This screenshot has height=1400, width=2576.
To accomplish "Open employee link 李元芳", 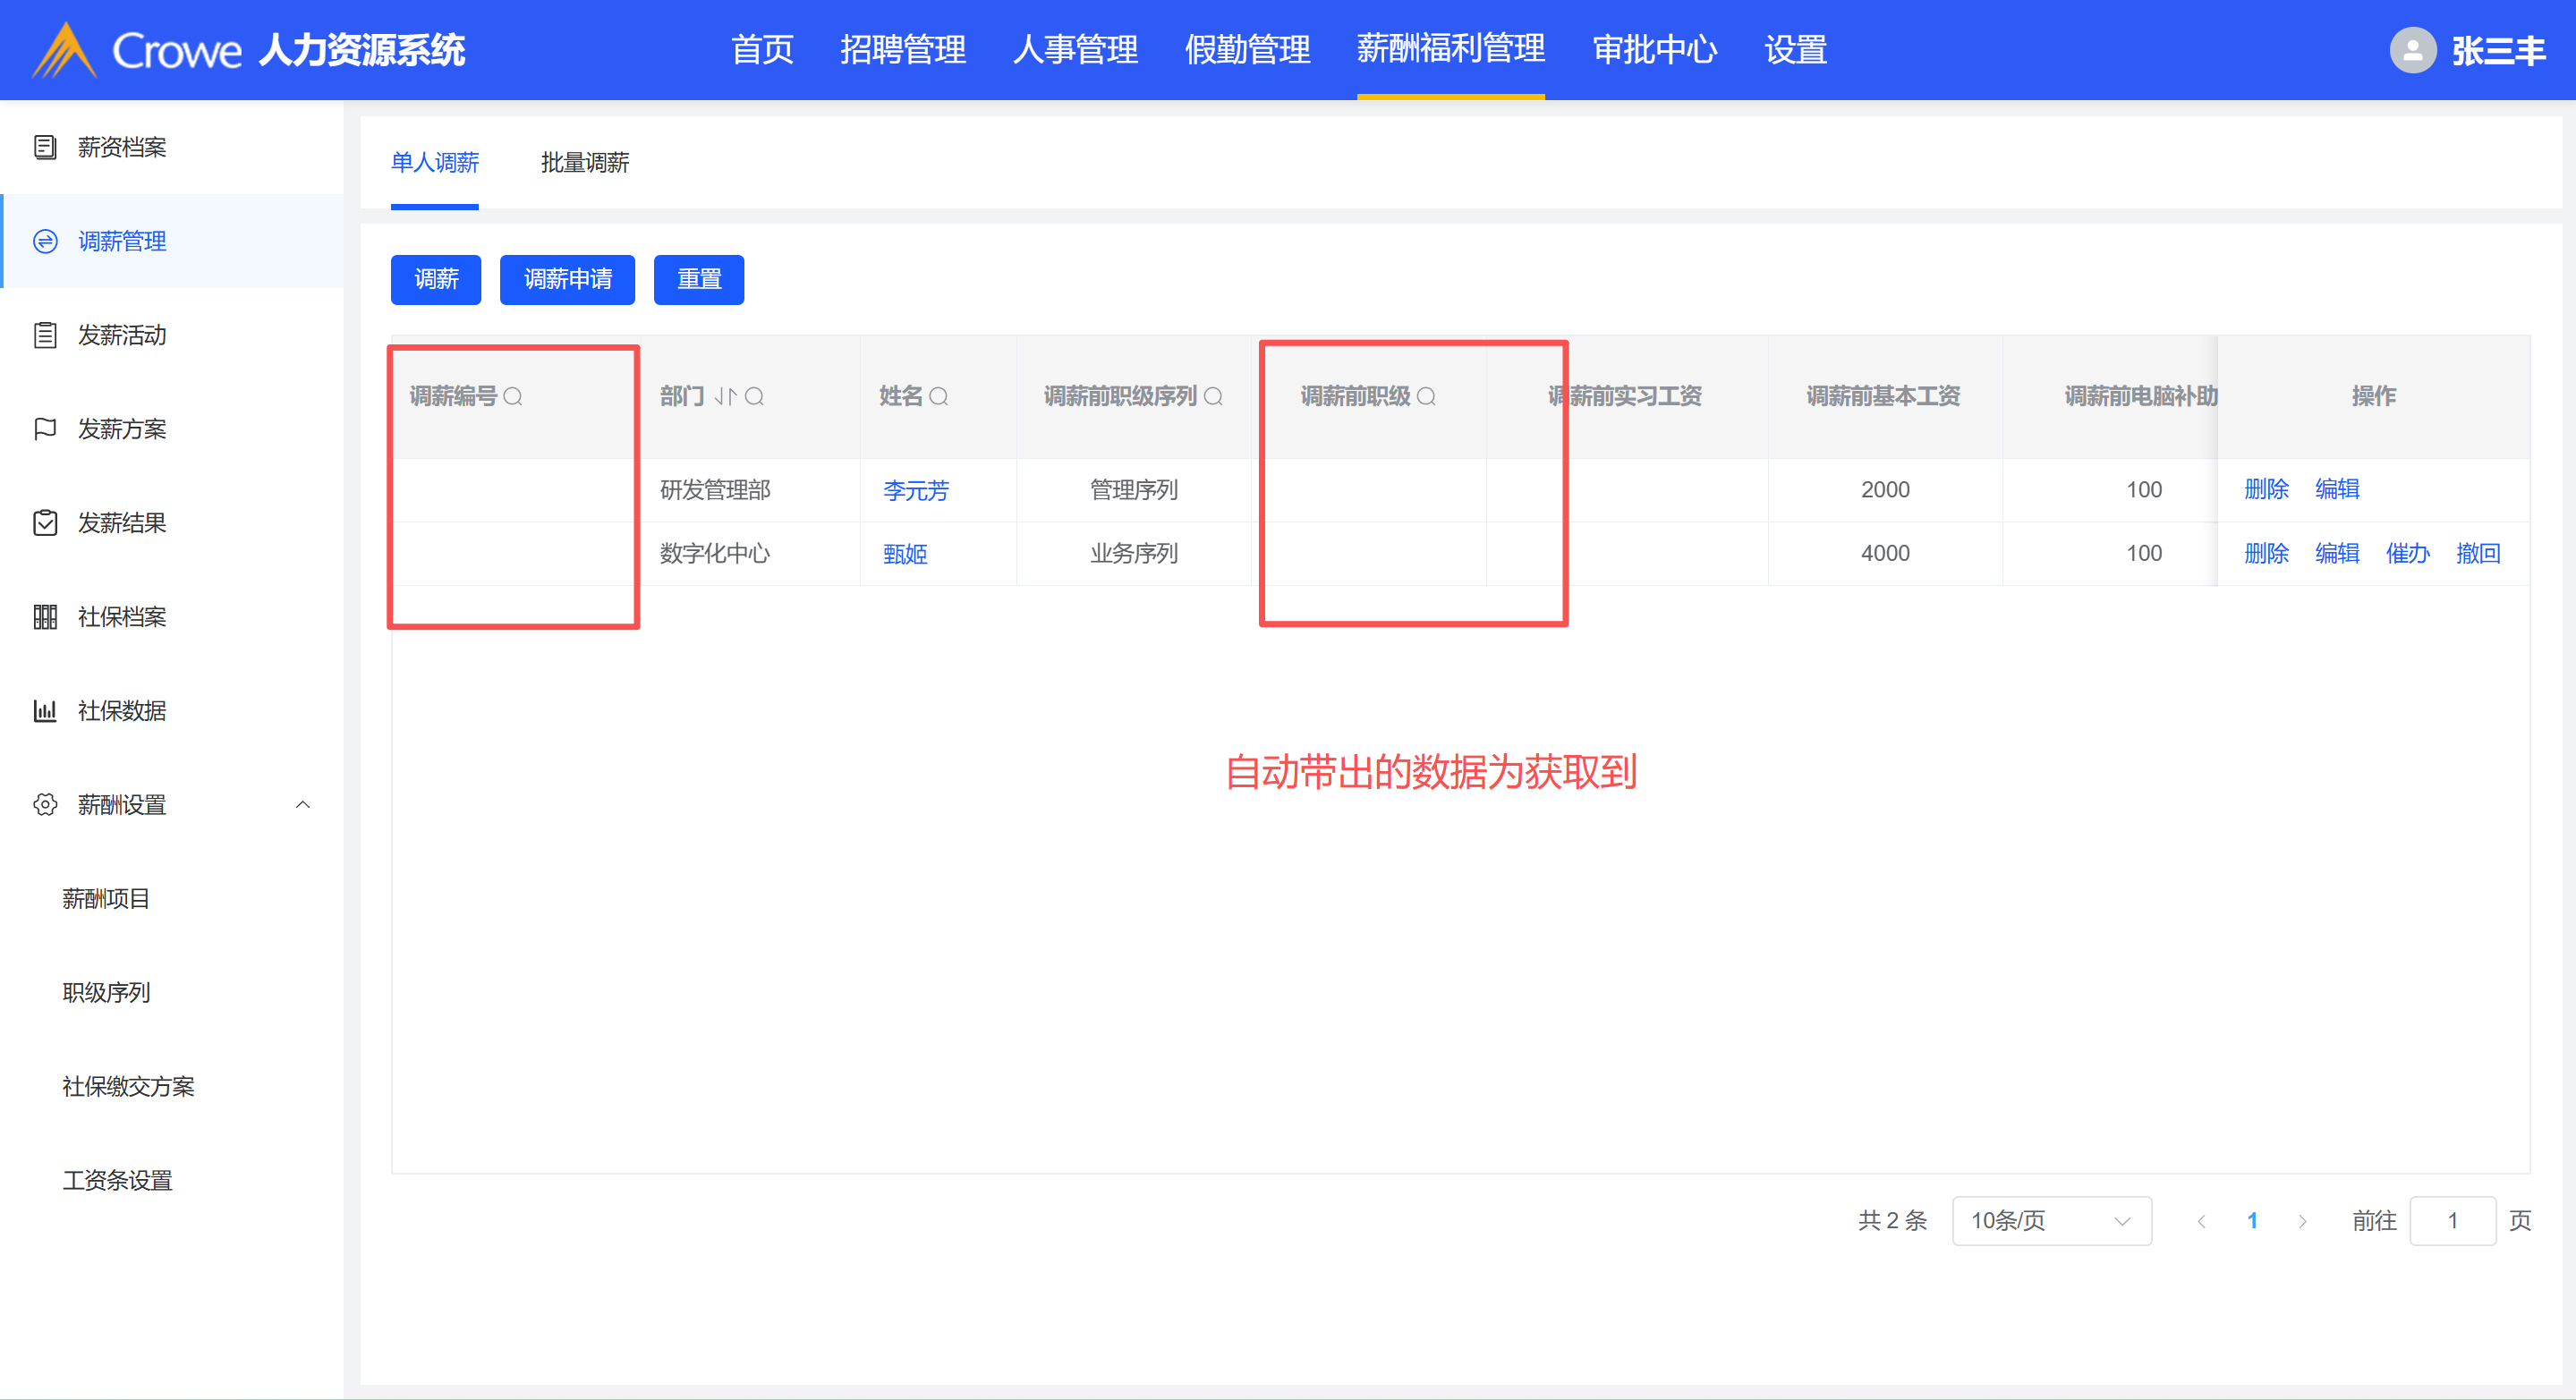I will pyautogui.click(x=915, y=490).
